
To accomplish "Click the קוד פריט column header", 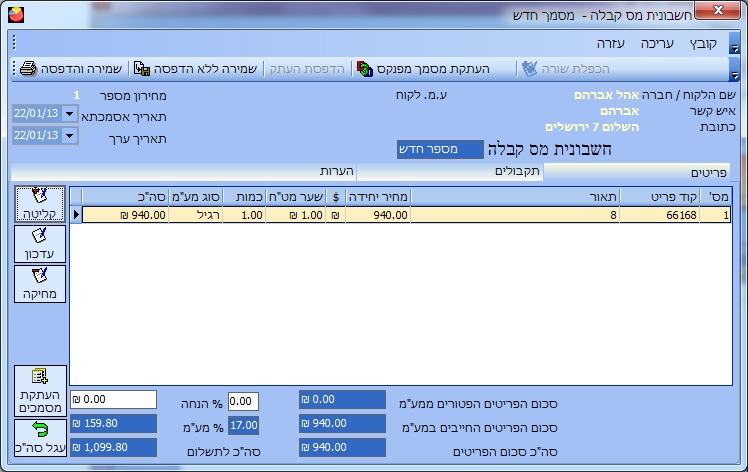I will point(660,197).
